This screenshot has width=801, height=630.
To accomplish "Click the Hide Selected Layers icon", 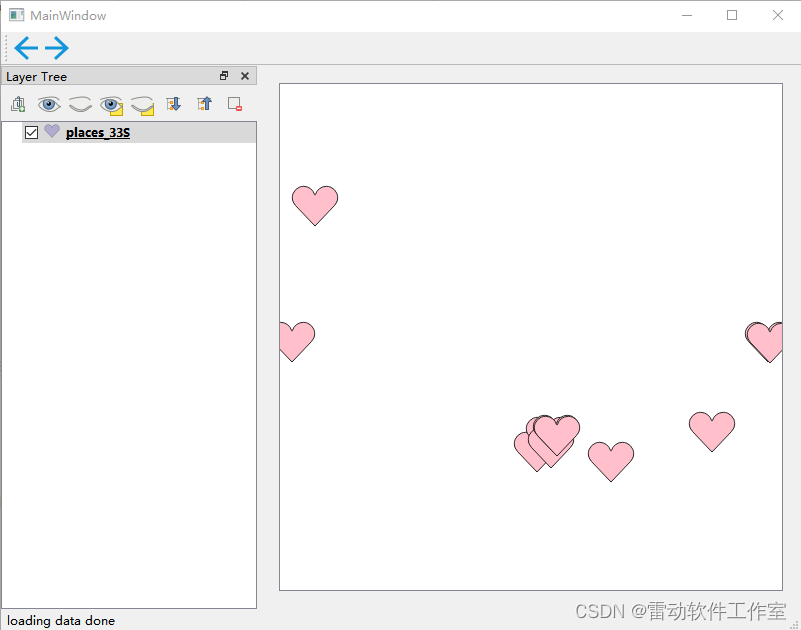I will [143, 105].
